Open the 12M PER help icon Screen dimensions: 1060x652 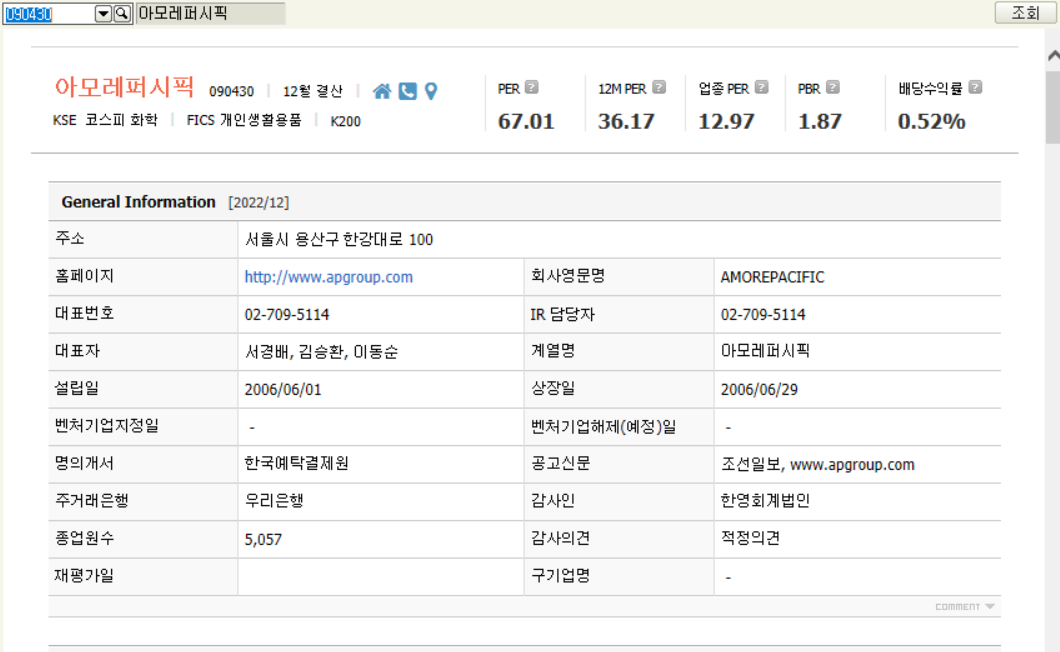tap(658, 86)
